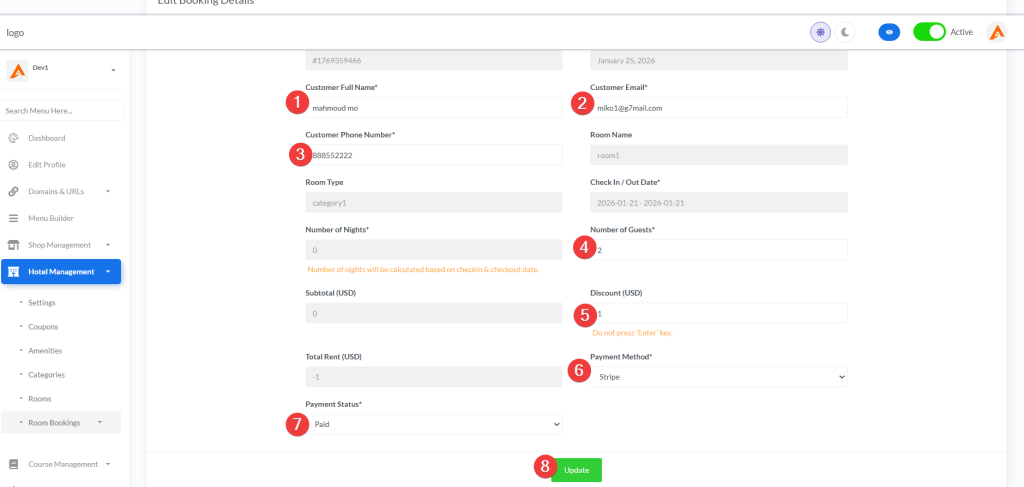Switch to dark mode moon icon

pos(845,32)
